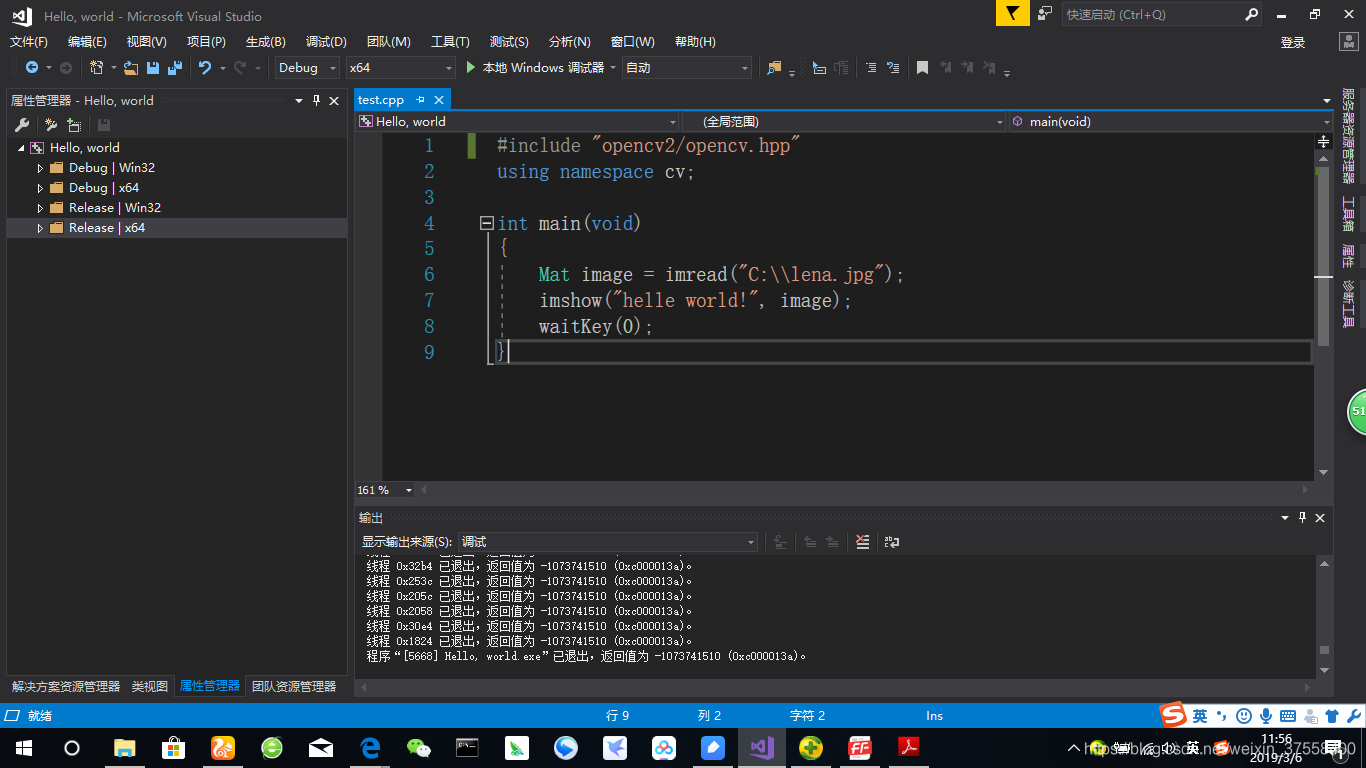
Task: Expand the Debug | x64 tree node
Action: [x=41, y=188]
